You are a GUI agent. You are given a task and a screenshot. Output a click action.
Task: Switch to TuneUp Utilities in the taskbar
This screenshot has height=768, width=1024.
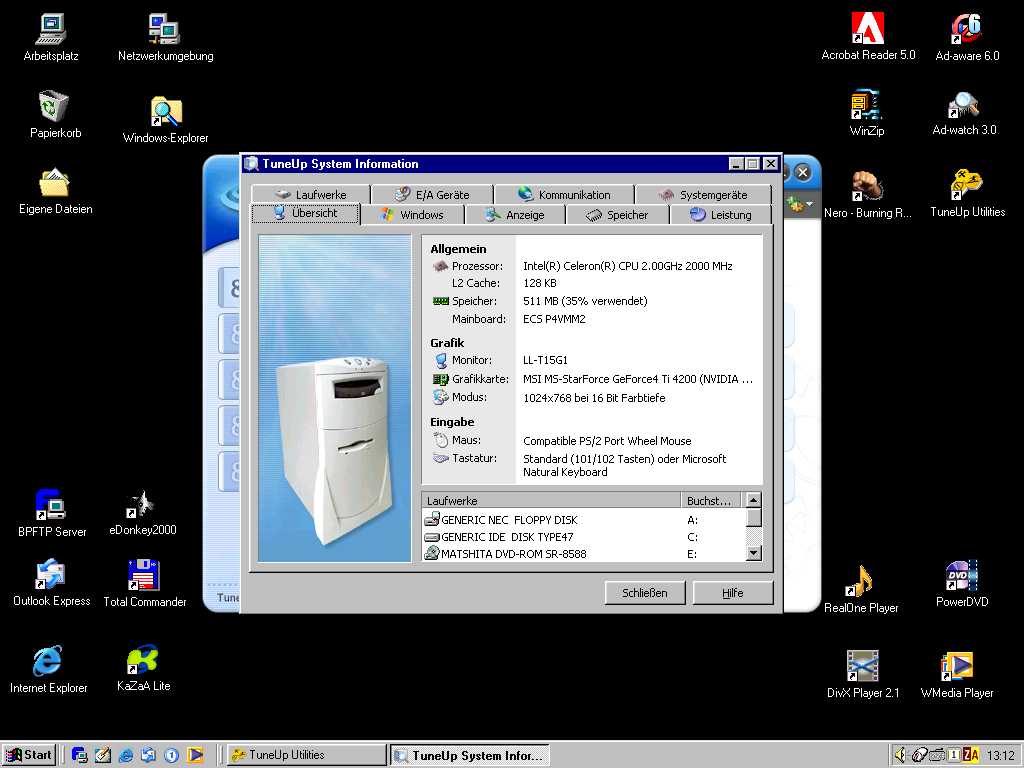[306, 755]
